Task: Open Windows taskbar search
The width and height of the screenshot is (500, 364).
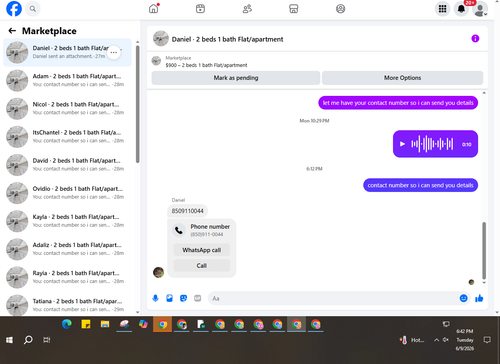Action: [28, 340]
